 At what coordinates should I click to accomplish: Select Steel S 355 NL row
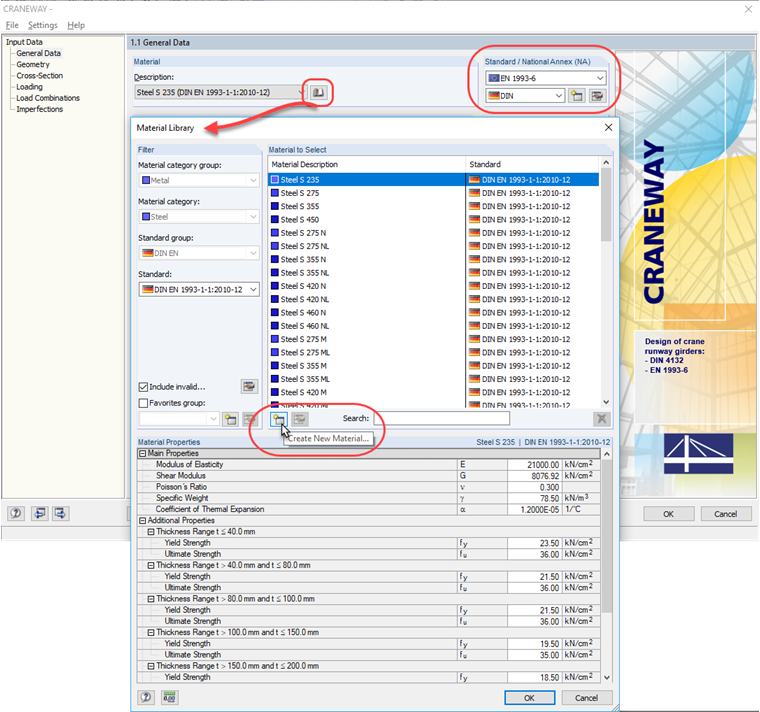click(434, 273)
